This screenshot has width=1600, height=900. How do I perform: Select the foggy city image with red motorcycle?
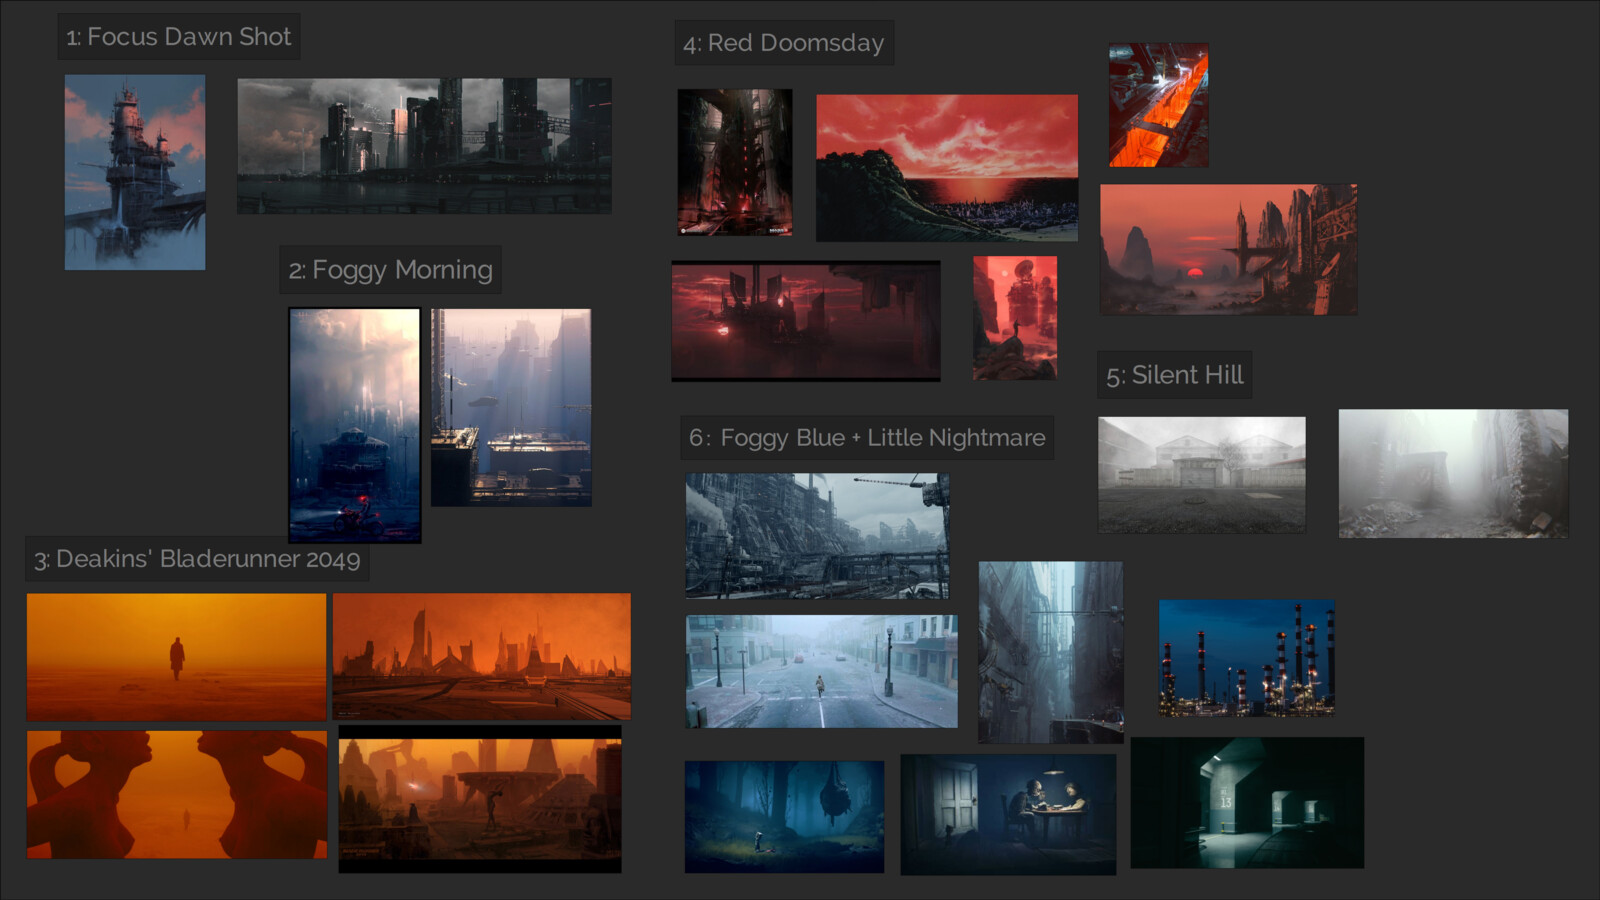pyautogui.click(x=355, y=425)
